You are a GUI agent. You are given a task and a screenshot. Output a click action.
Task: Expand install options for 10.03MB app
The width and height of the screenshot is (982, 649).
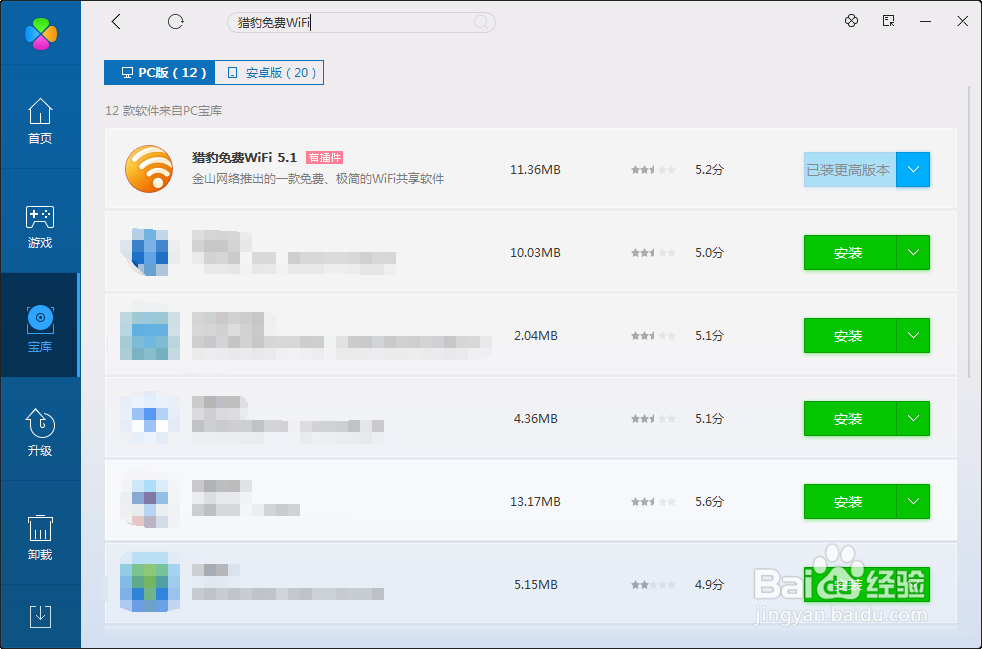coord(913,252)
